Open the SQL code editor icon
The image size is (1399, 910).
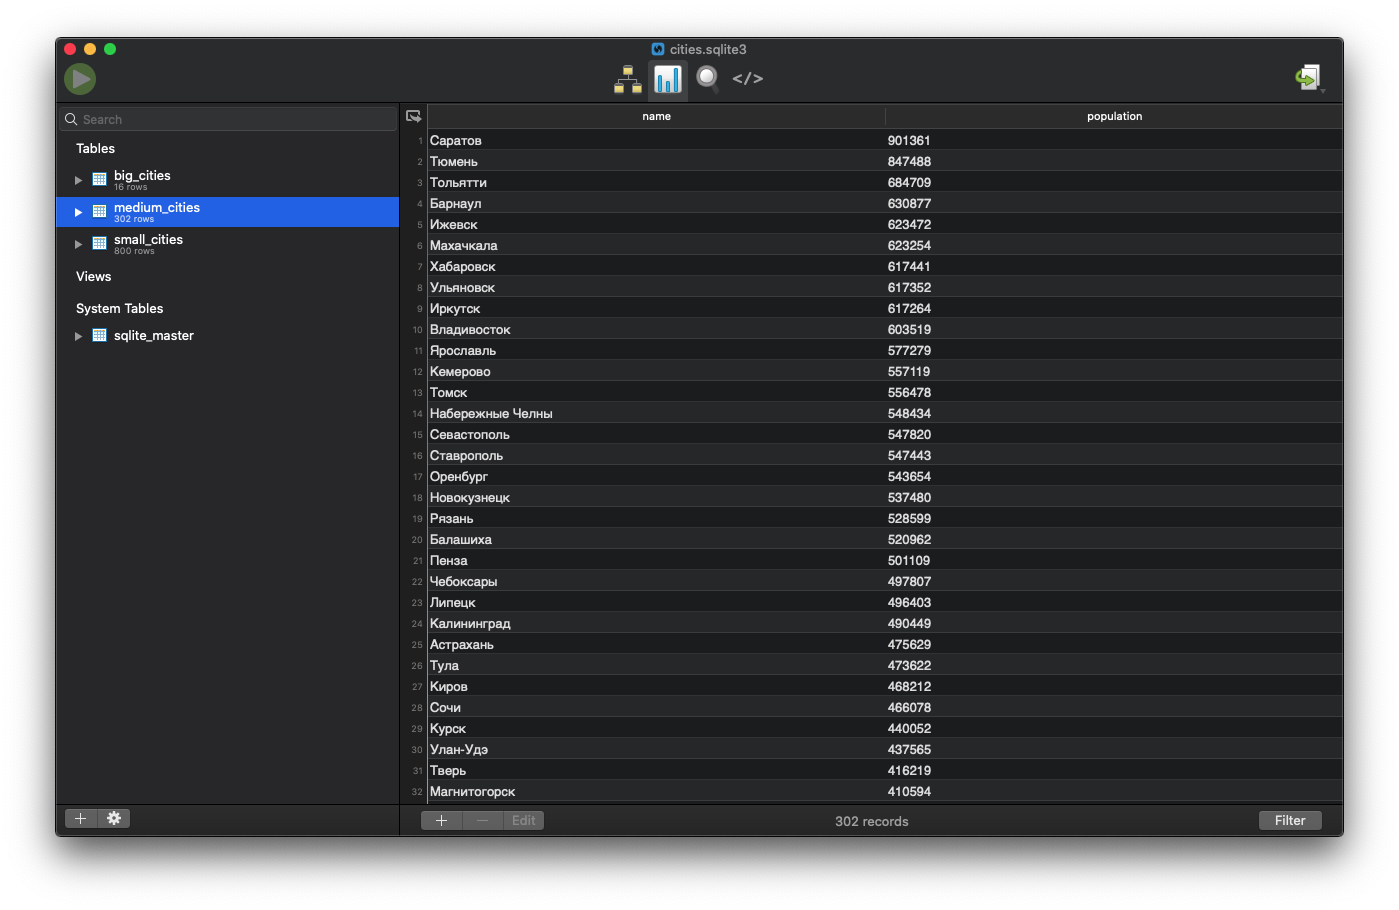click(x=748, y=78)
